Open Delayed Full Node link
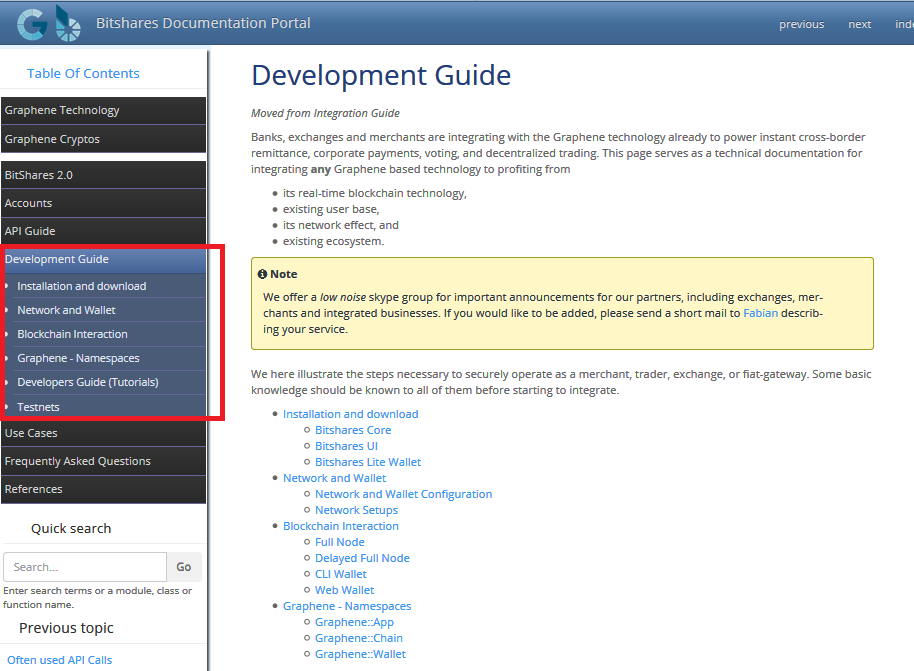Image resolution: width=914 pixels, height=671 pixels. tap(362, 558)
